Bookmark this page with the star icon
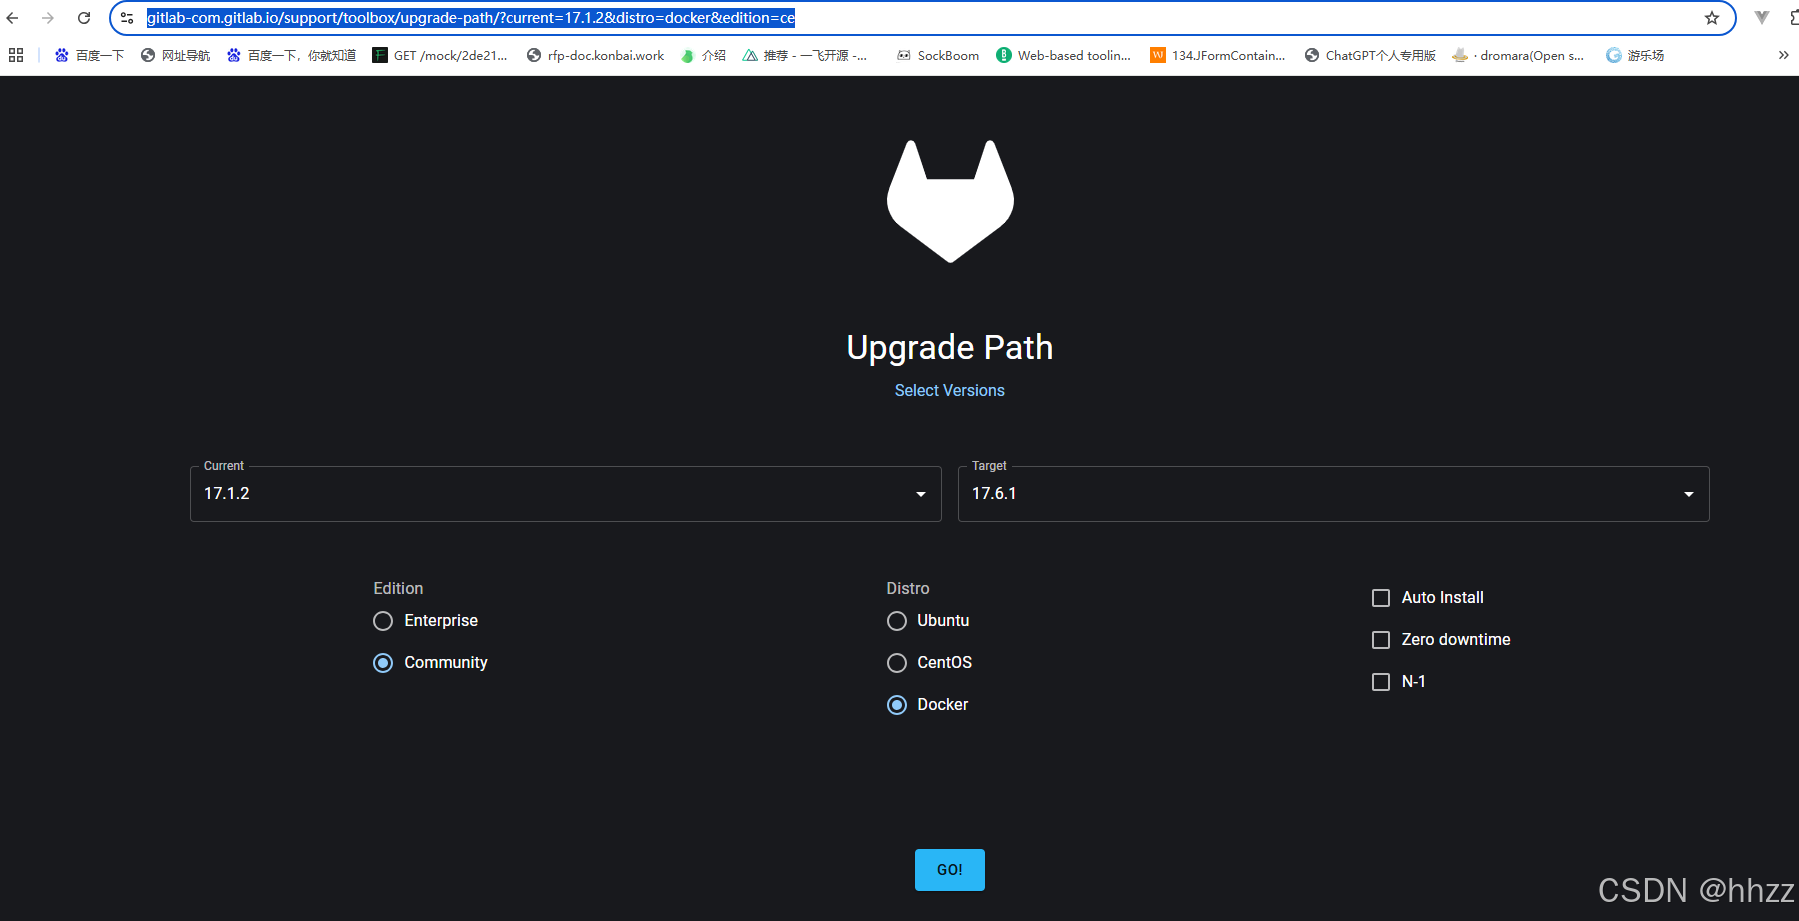 pyautogui.click(x=1712, y=18)
